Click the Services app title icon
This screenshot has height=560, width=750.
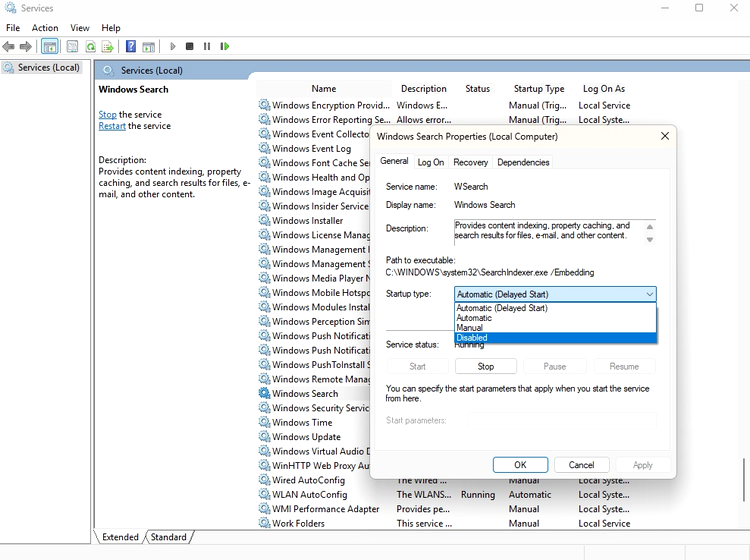10,8
